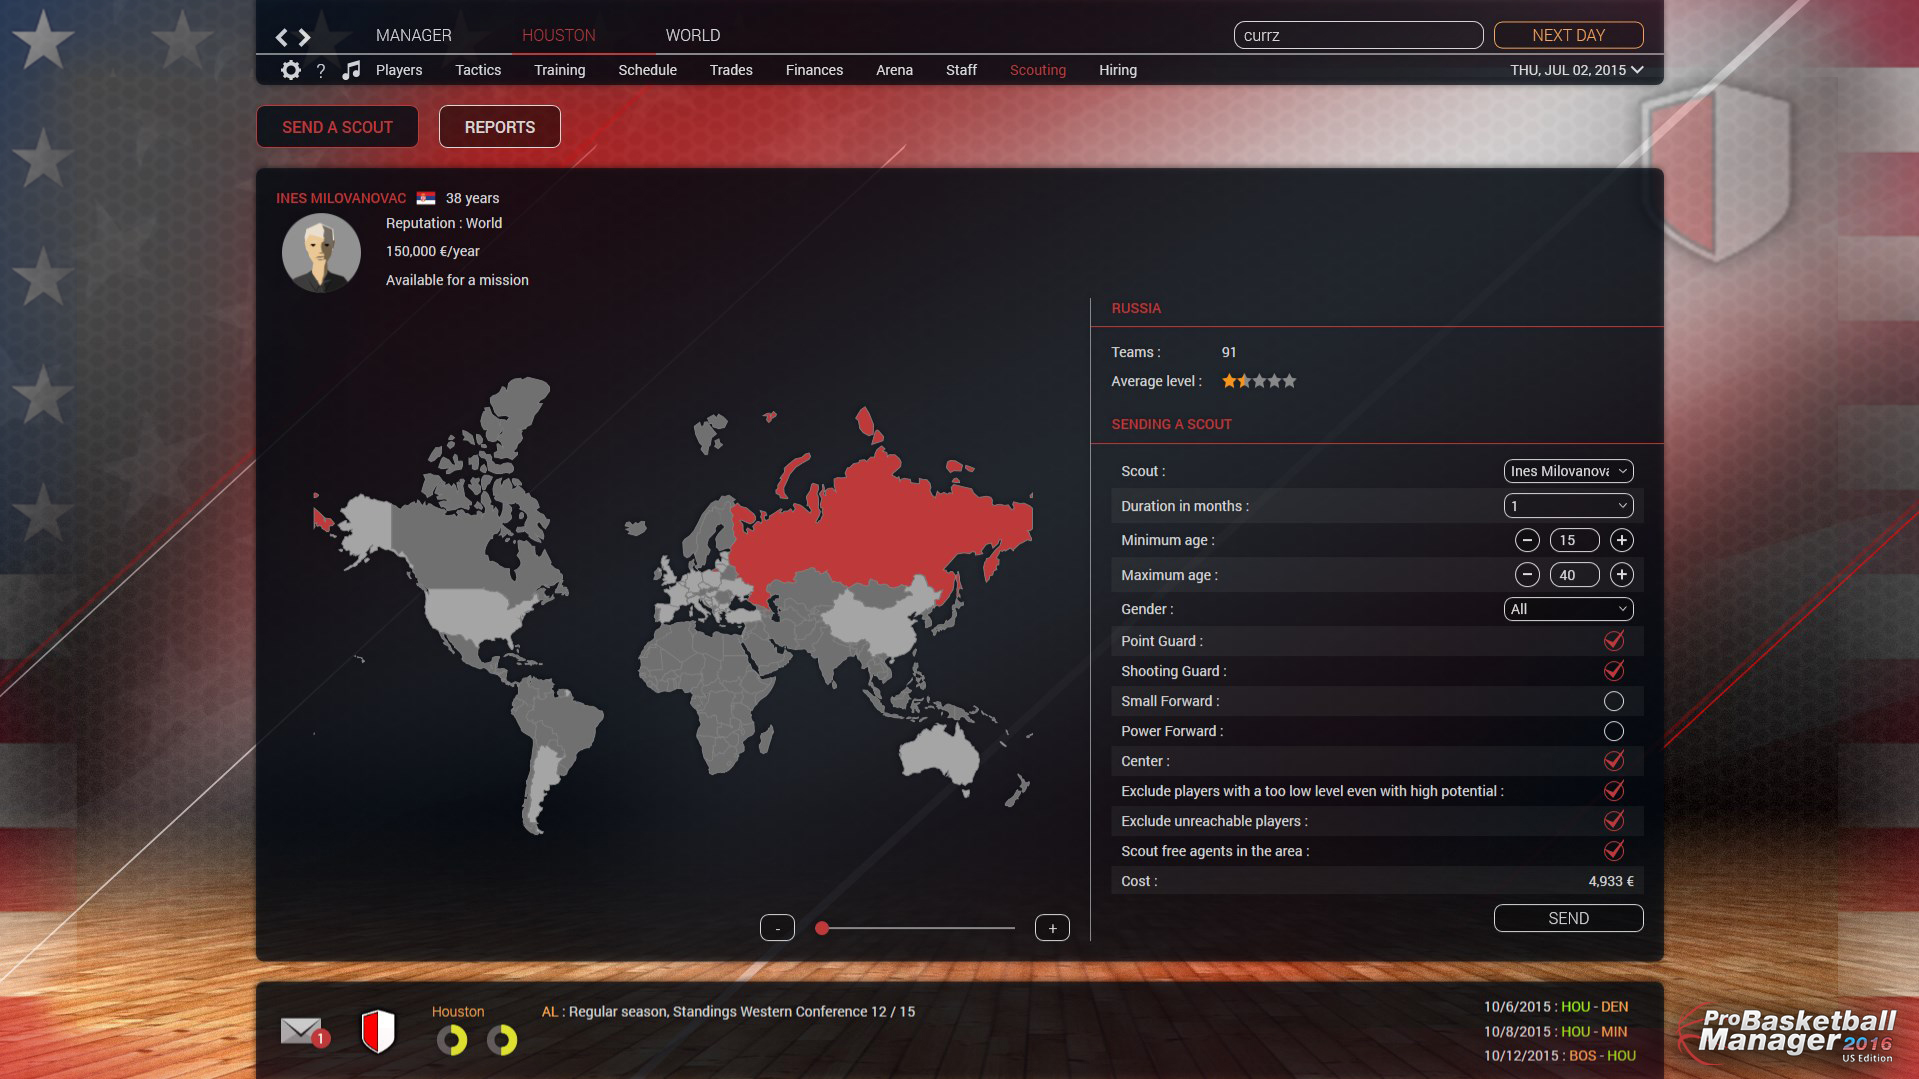The height and width of the screenshot is (1079, 1919).
Task: Click the help question mark icon
Action: tap(320, 70)
